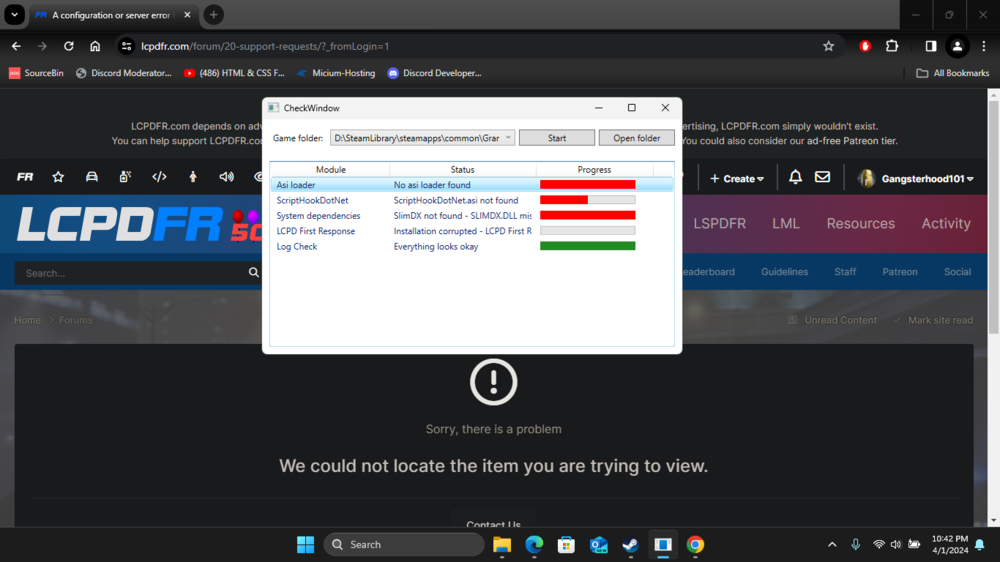The height and width of the screenshot is (562, 1000).
Task: Go to Home breadcrumb link
Action: 27,320
